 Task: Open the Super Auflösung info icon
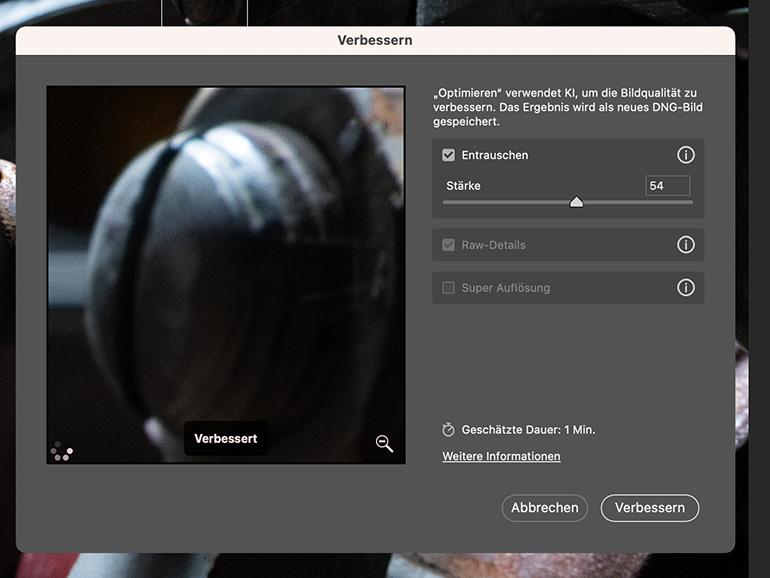685,288
